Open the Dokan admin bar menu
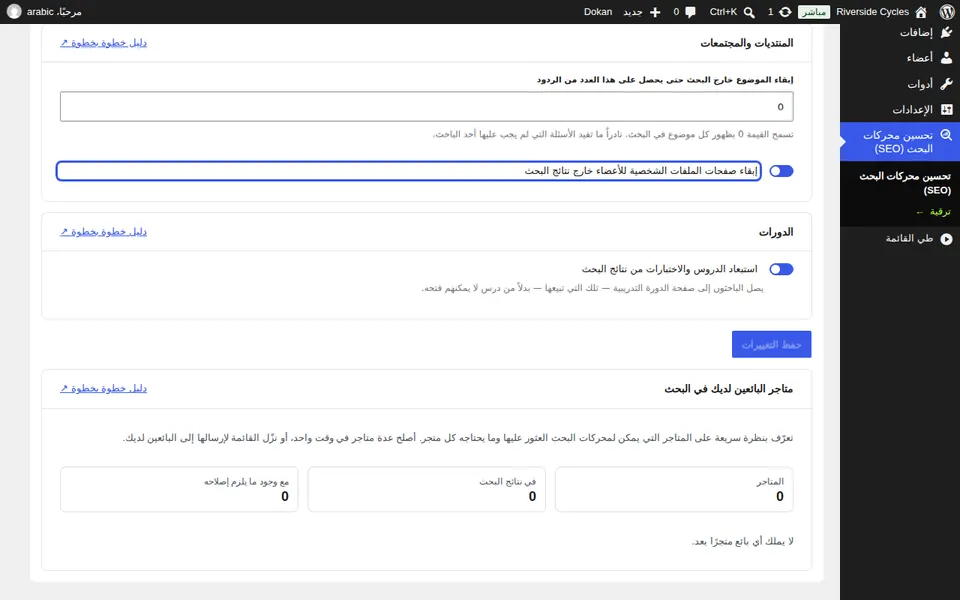The height and width of the screenshot is (600, 960). pos(598,12)
